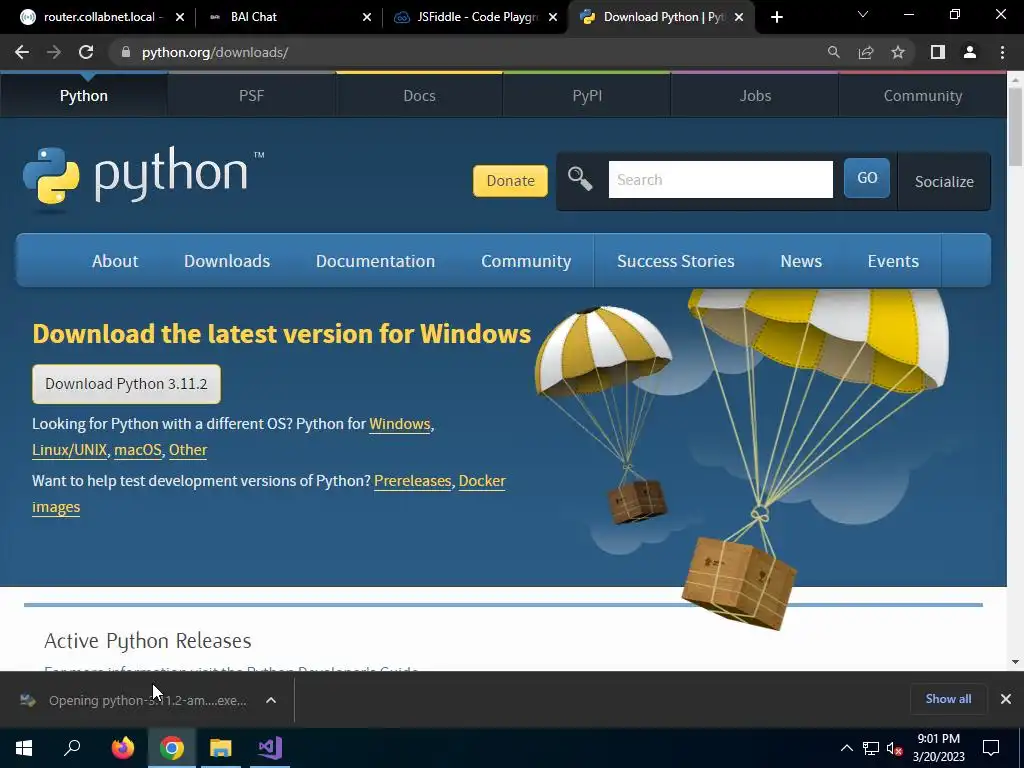The image size is (1024, 768).
Task: Close the BAI Chat tab
Action: coord(367,17)
